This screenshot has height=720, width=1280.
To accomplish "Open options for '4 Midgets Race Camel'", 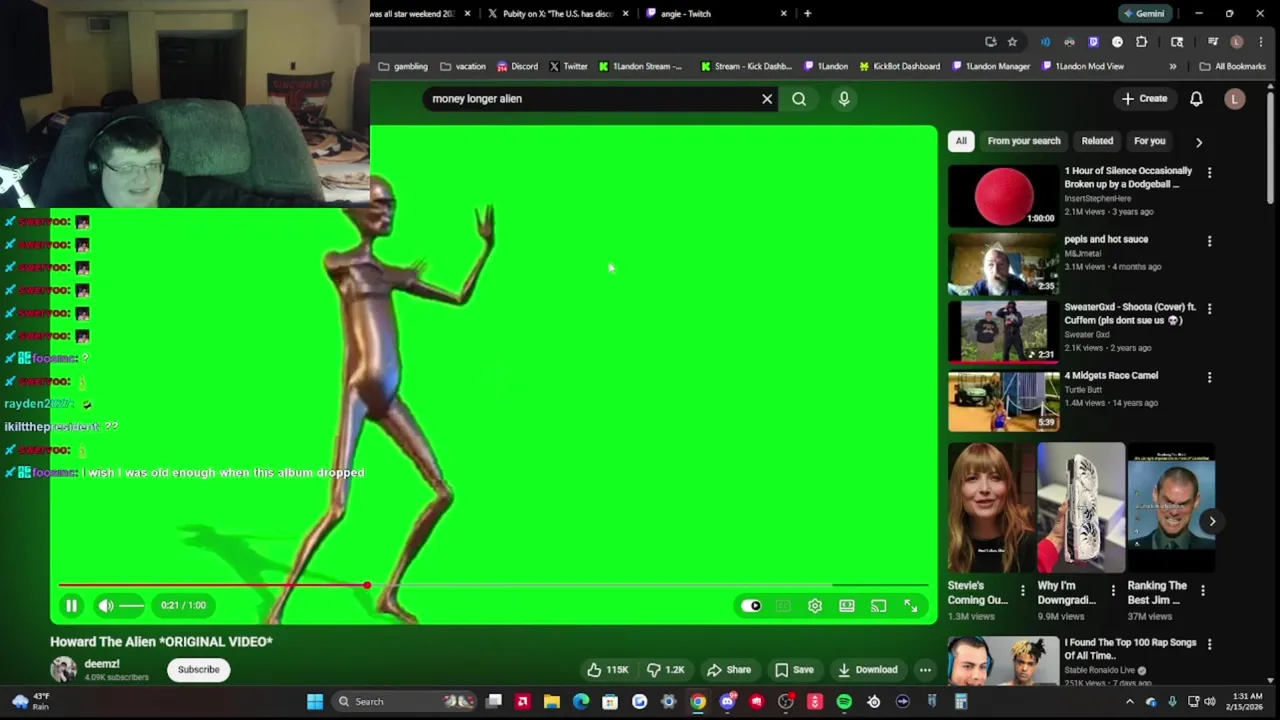I will point(1209,377).
